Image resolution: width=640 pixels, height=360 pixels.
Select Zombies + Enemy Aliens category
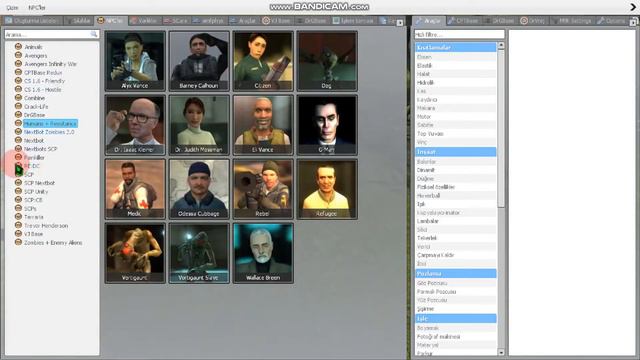53,242
